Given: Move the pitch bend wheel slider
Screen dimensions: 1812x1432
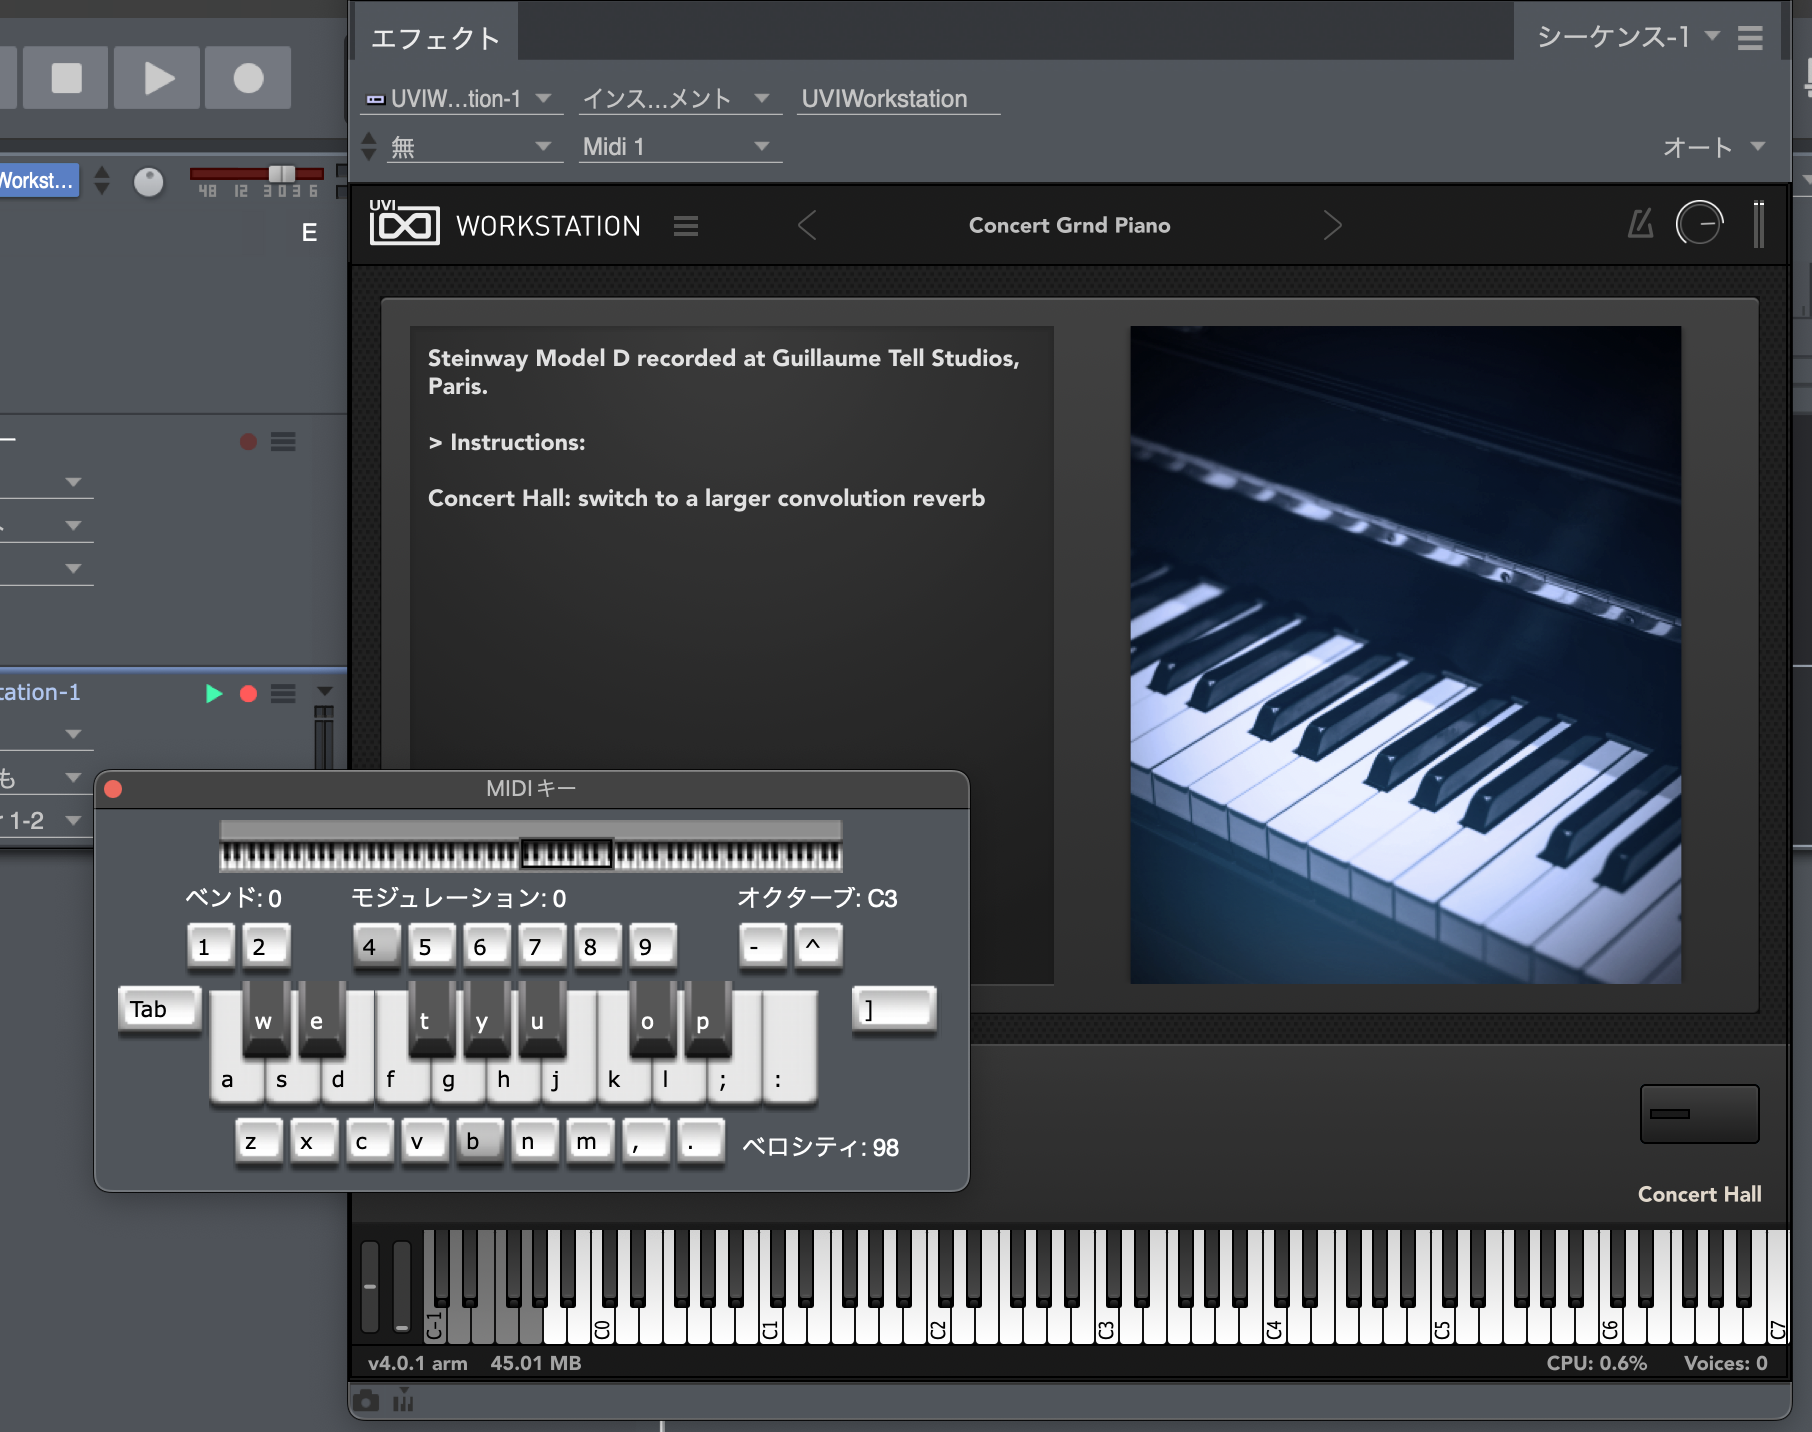Looking at the screenshot, I should click(x=370, y=1287).
